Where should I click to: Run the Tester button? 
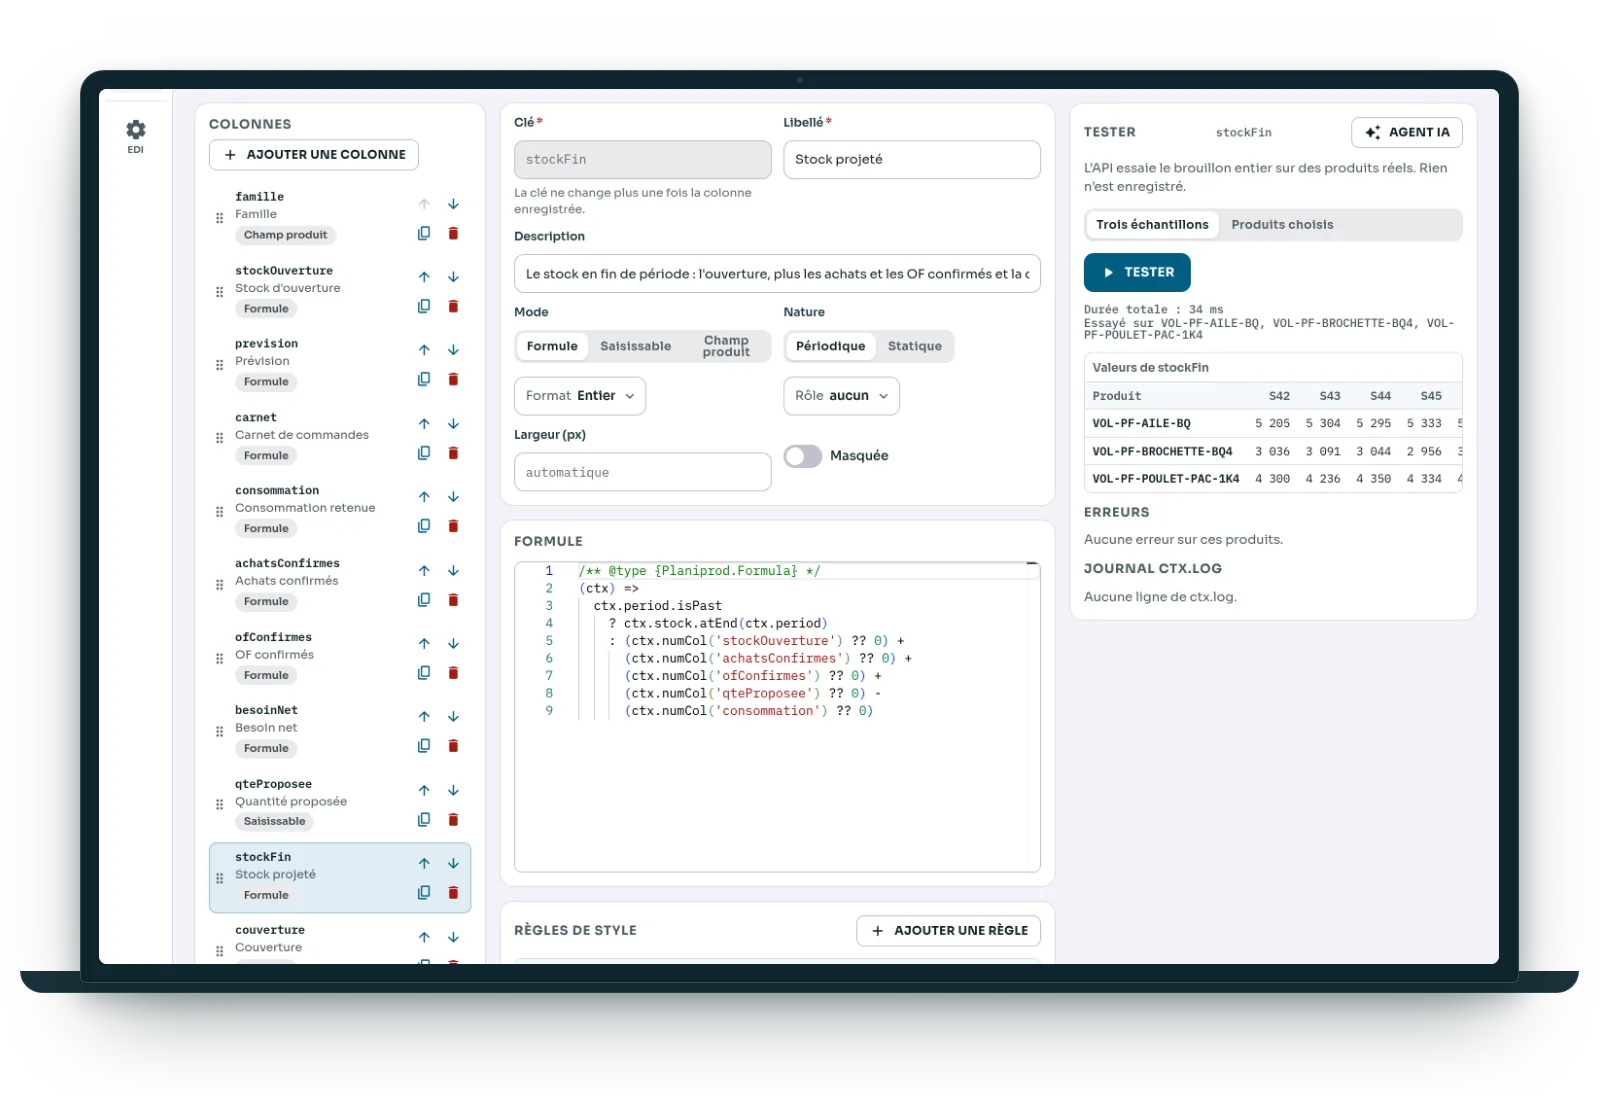1137,272
